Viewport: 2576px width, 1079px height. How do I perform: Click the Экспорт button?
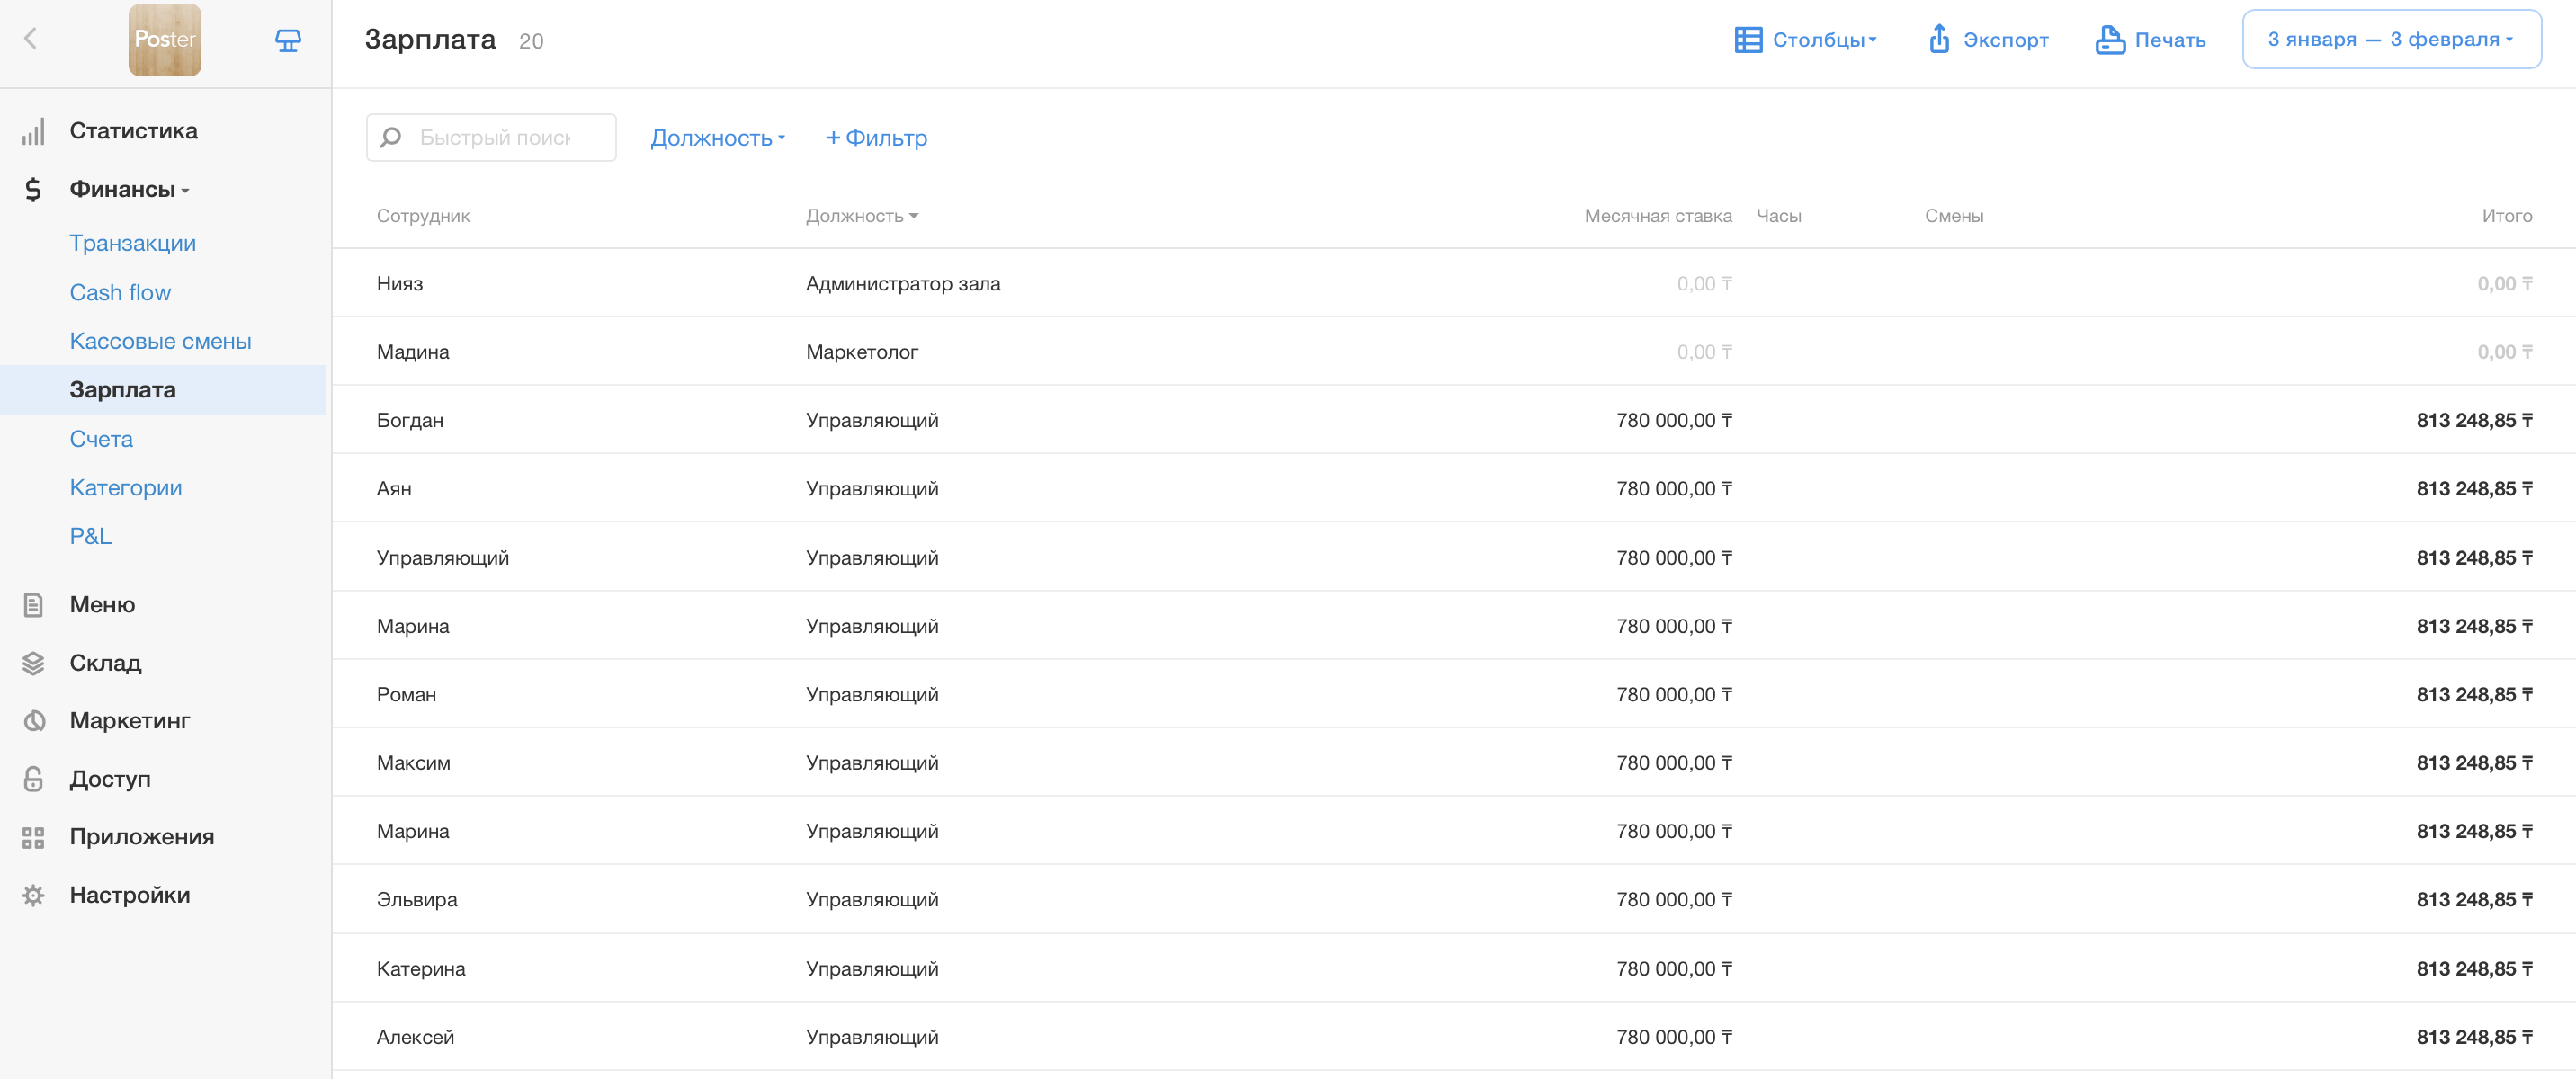[1988, 40]
